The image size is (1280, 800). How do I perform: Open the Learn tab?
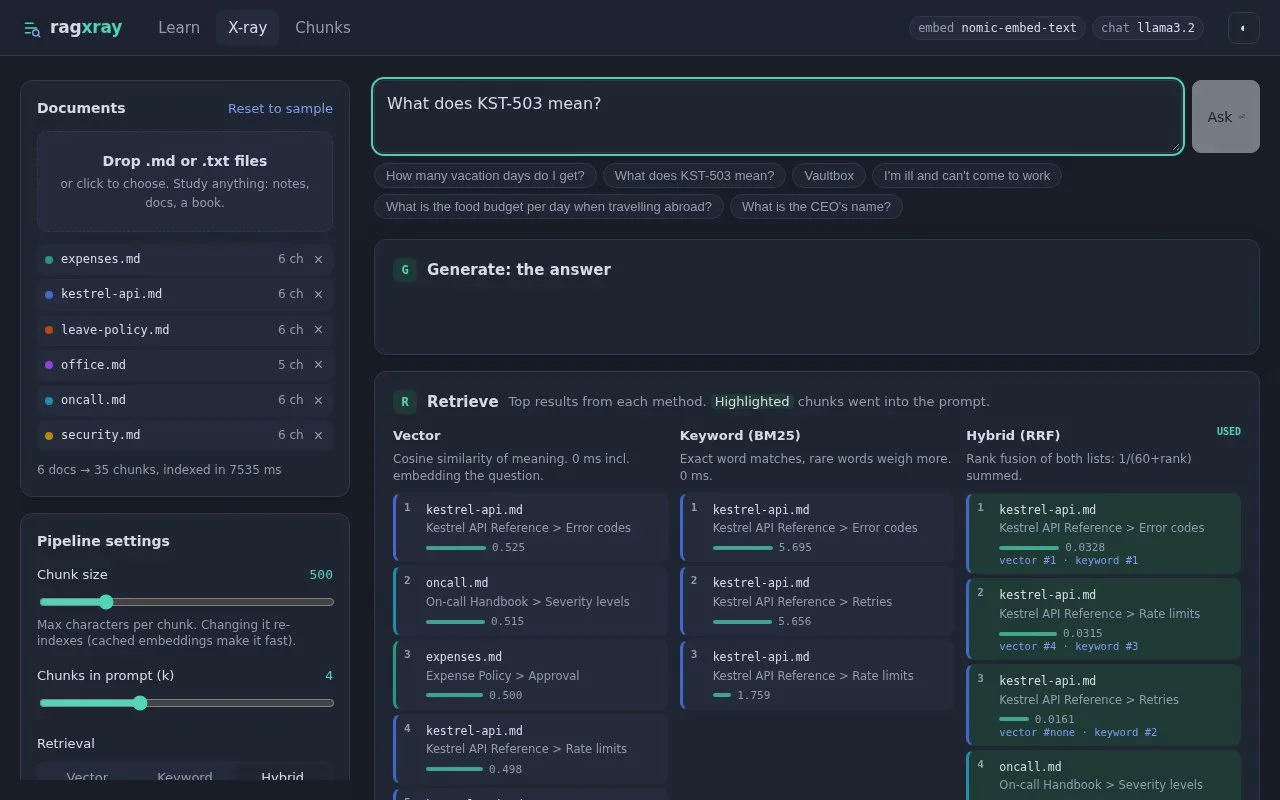(x=179, y=28)
